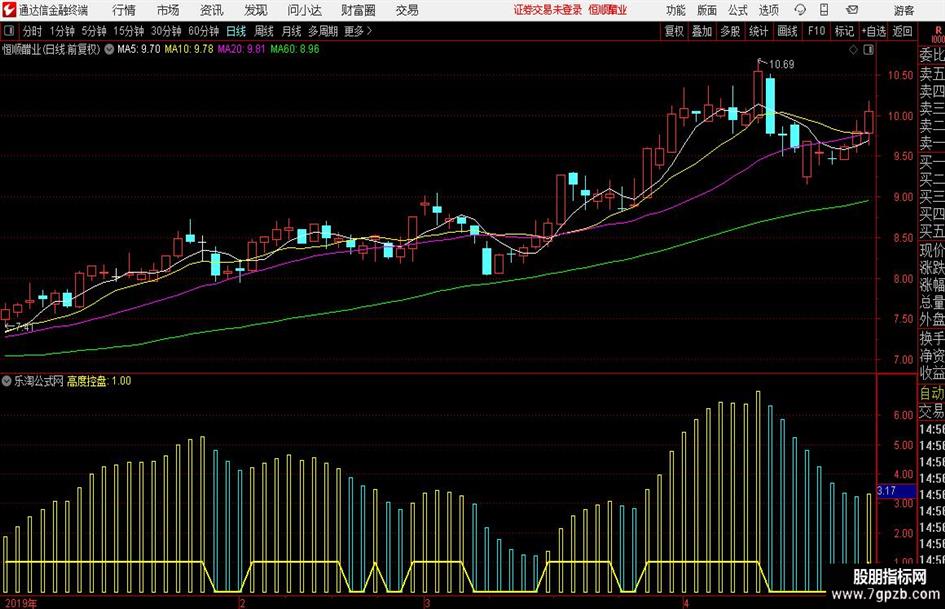Viewport: 945px width, 609px height.
Task: Switch to the 1分钟 timeframe
Action: [x=62, y=31]
